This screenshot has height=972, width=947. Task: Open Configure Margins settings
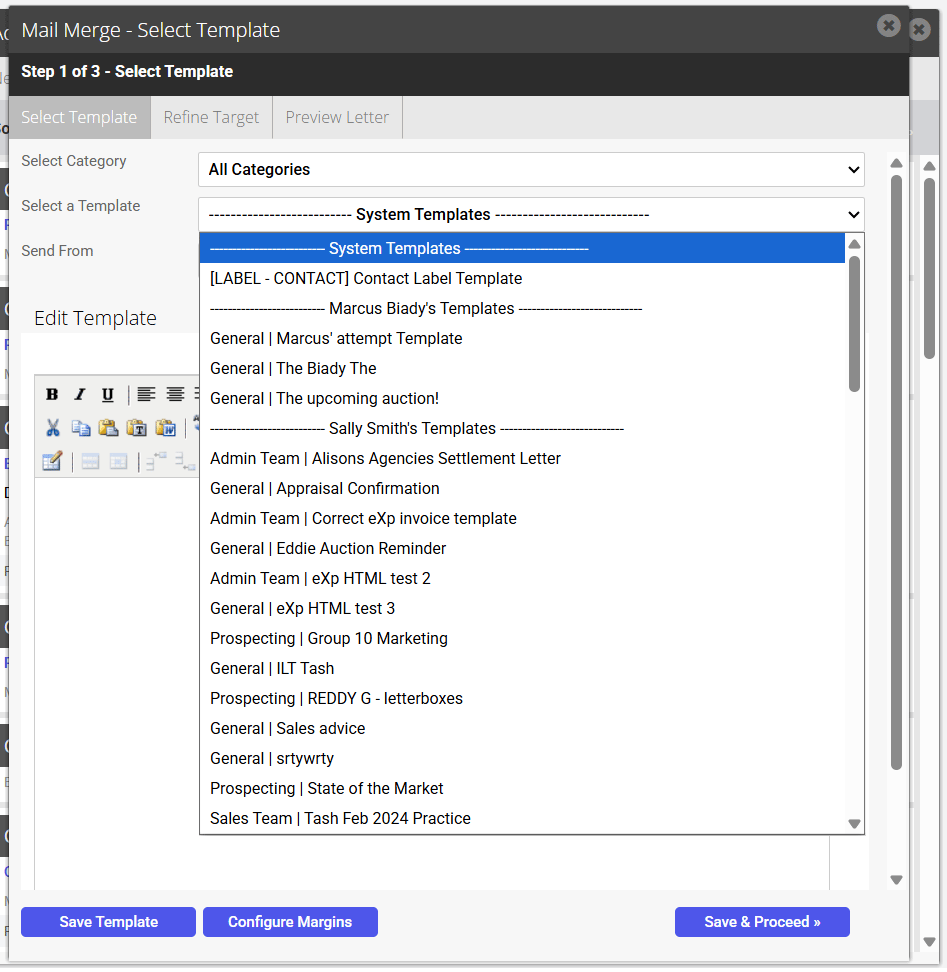(290, 922)
